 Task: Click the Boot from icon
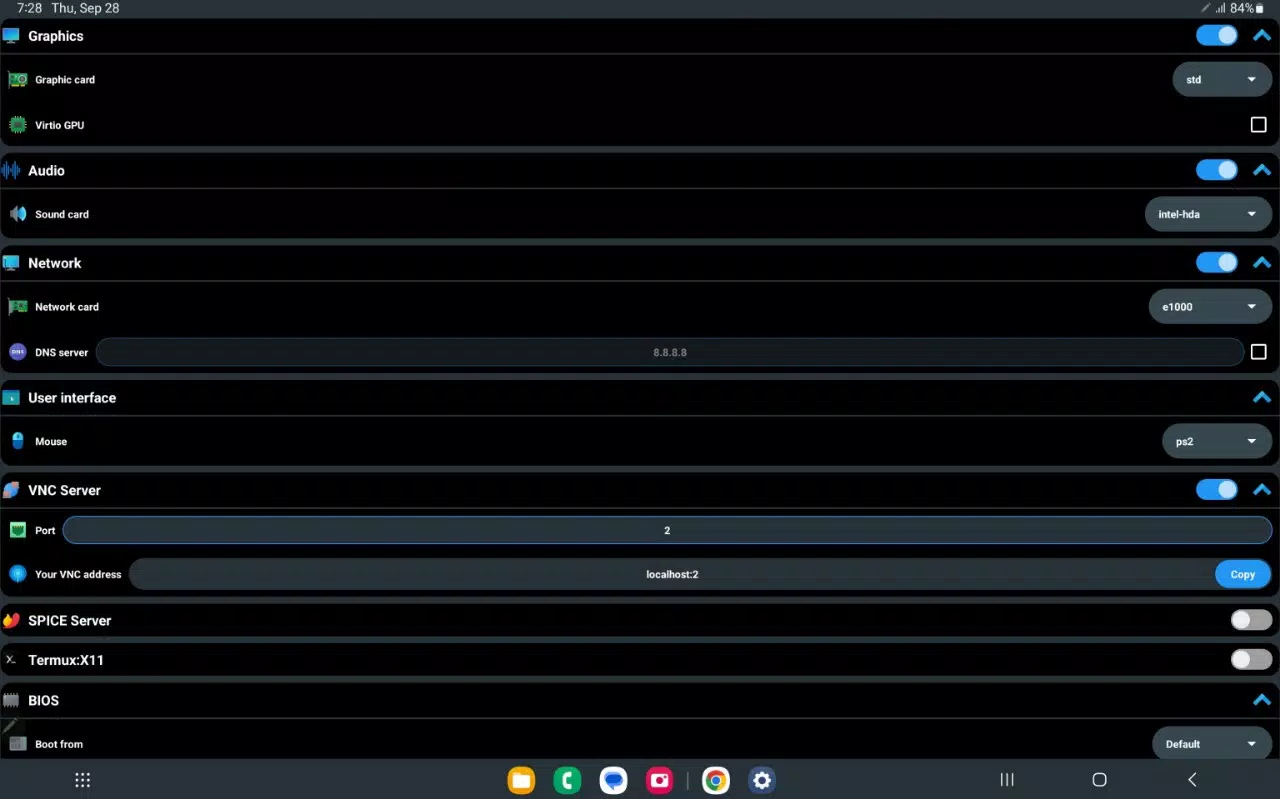click(x=18, y=744)
